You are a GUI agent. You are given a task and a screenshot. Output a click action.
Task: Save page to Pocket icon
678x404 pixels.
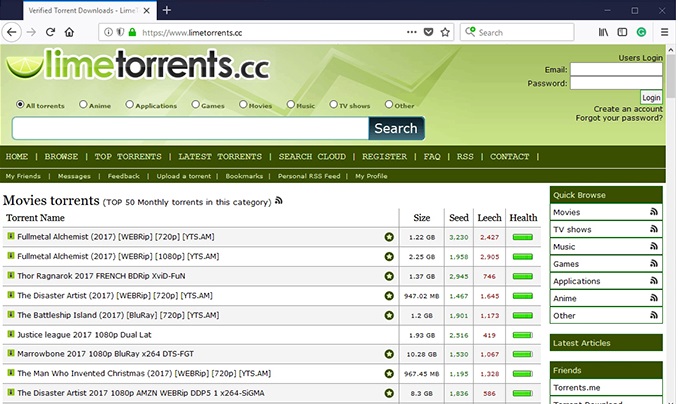[x=428, y=32]
